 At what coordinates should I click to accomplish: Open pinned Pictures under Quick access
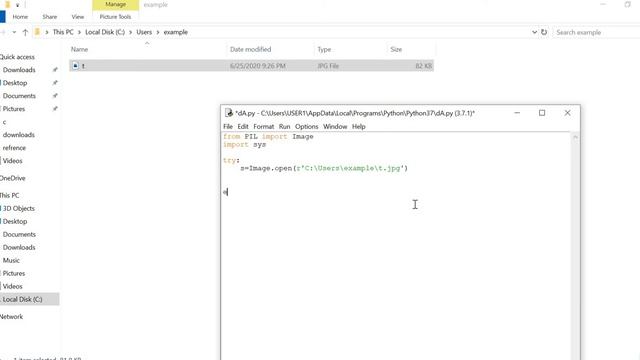coord(13,109)
